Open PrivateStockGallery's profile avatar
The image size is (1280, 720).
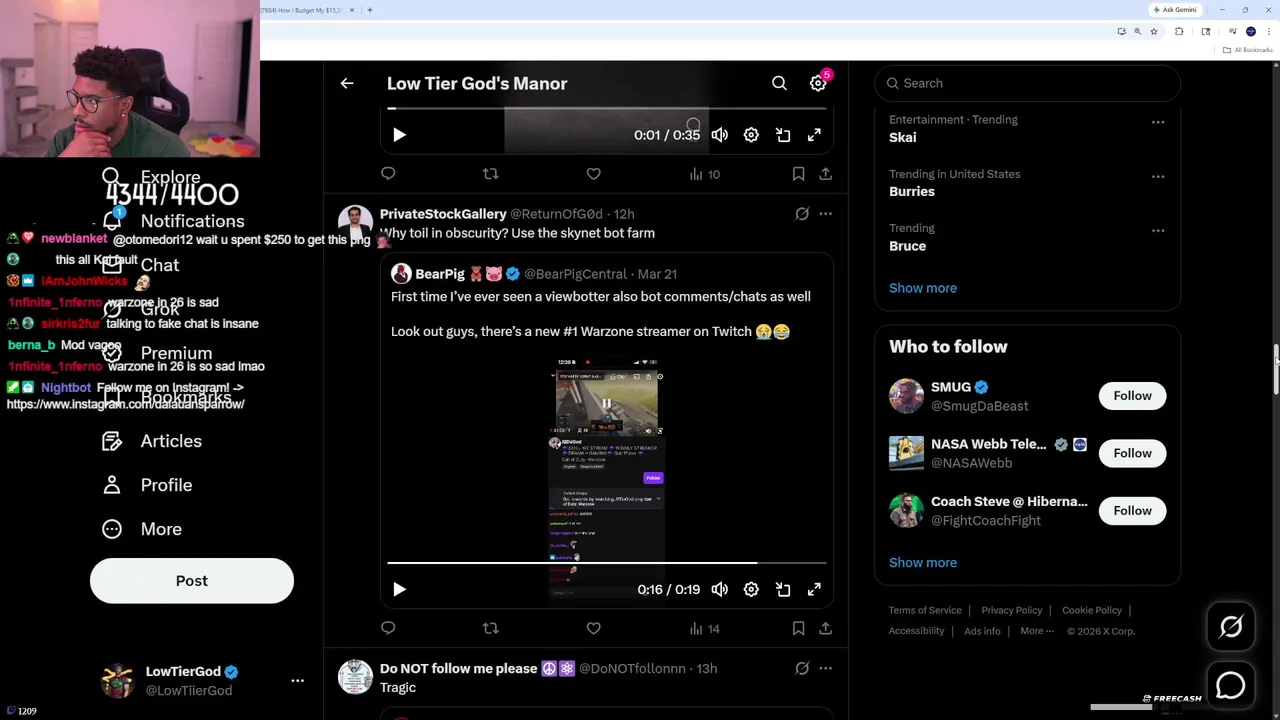[355, 222]
